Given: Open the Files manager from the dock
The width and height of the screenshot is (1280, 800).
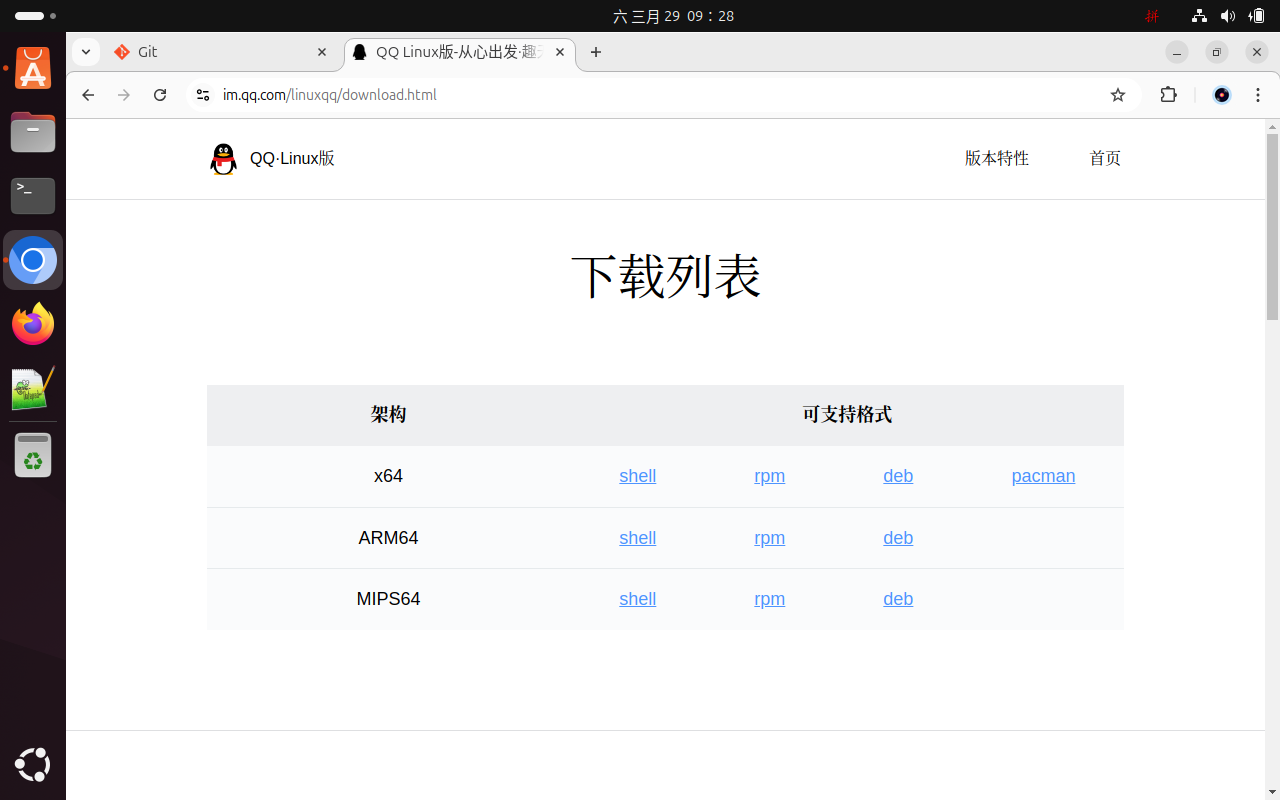Looking at the screenshot, I should pyautogui.click(x=33, y=132).
